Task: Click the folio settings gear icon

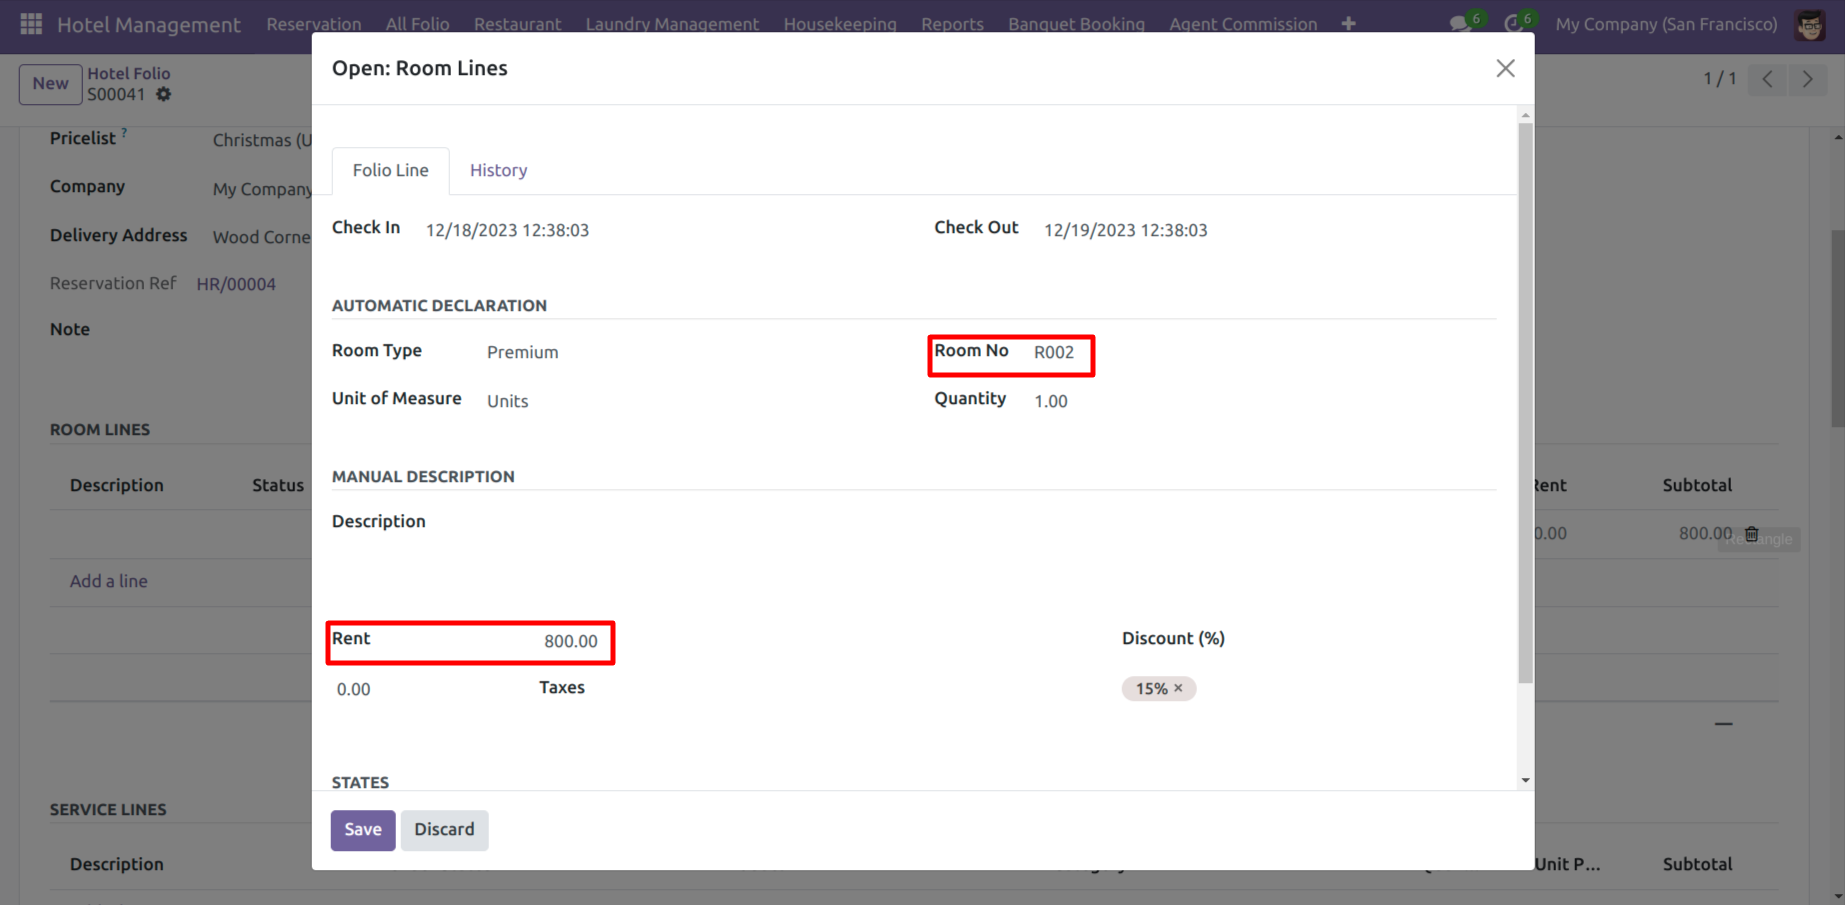Action: tap(164, 94)
